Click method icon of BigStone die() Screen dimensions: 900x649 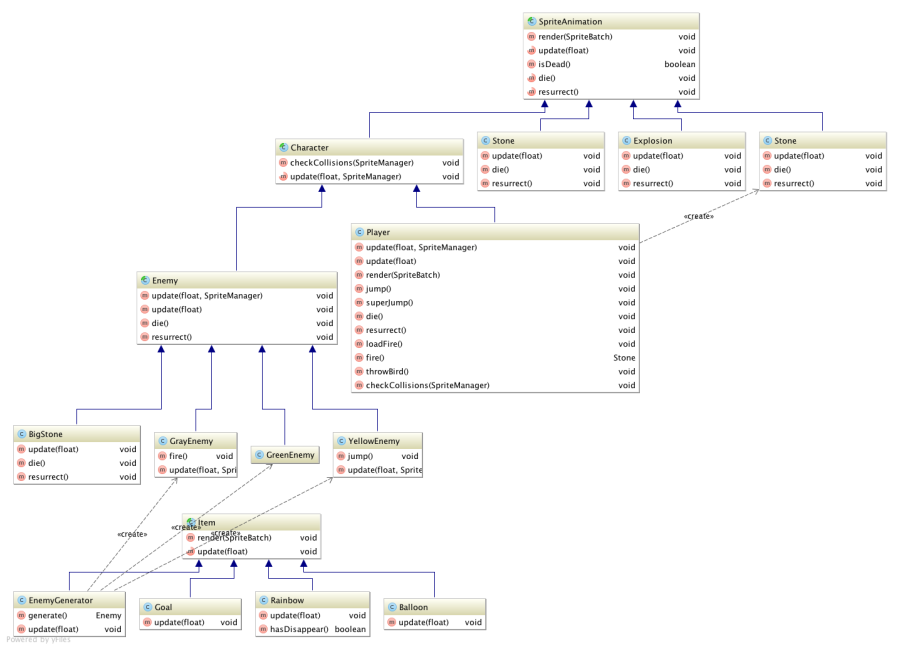(x=22, y=463)
